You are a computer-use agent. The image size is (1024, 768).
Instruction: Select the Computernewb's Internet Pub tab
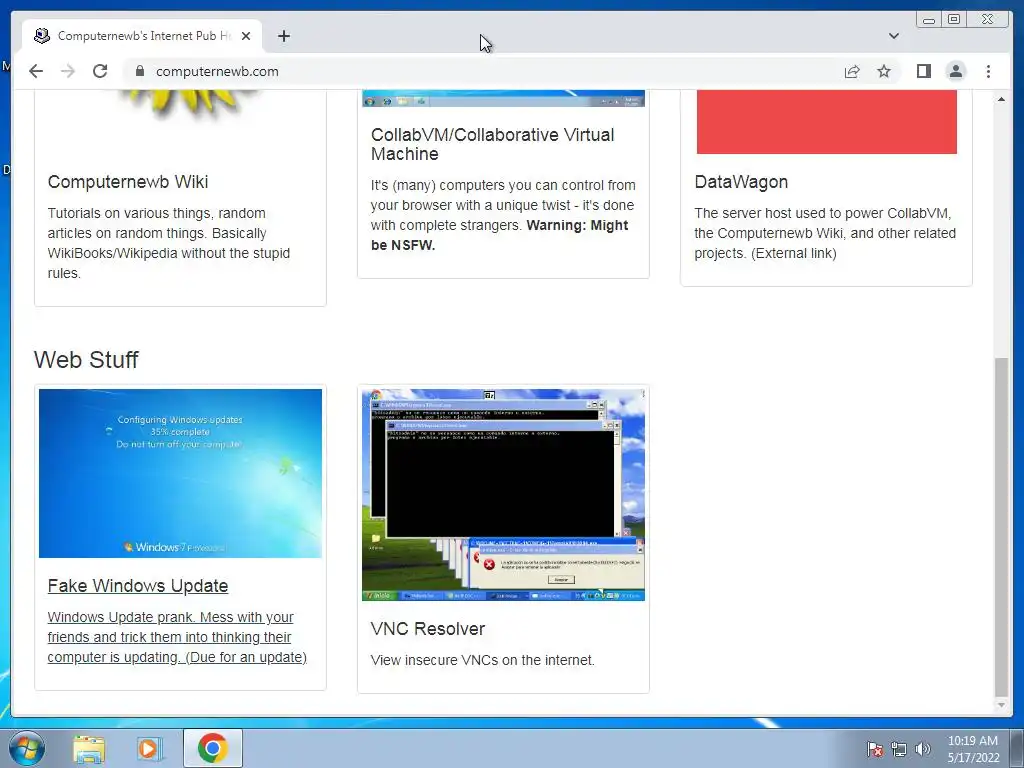click(142, 36)
